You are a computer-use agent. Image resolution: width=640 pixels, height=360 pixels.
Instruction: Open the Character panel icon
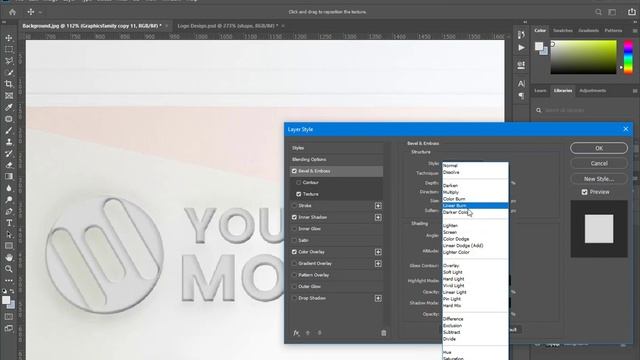click(x=521, y=84)
